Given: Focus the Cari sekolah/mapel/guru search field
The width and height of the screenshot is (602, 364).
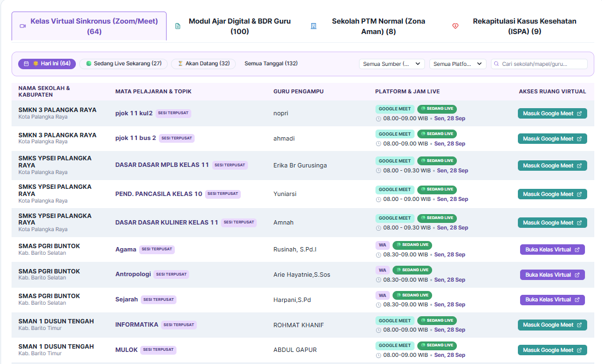Looking at the screenshot, I should [x=539, y=64].
